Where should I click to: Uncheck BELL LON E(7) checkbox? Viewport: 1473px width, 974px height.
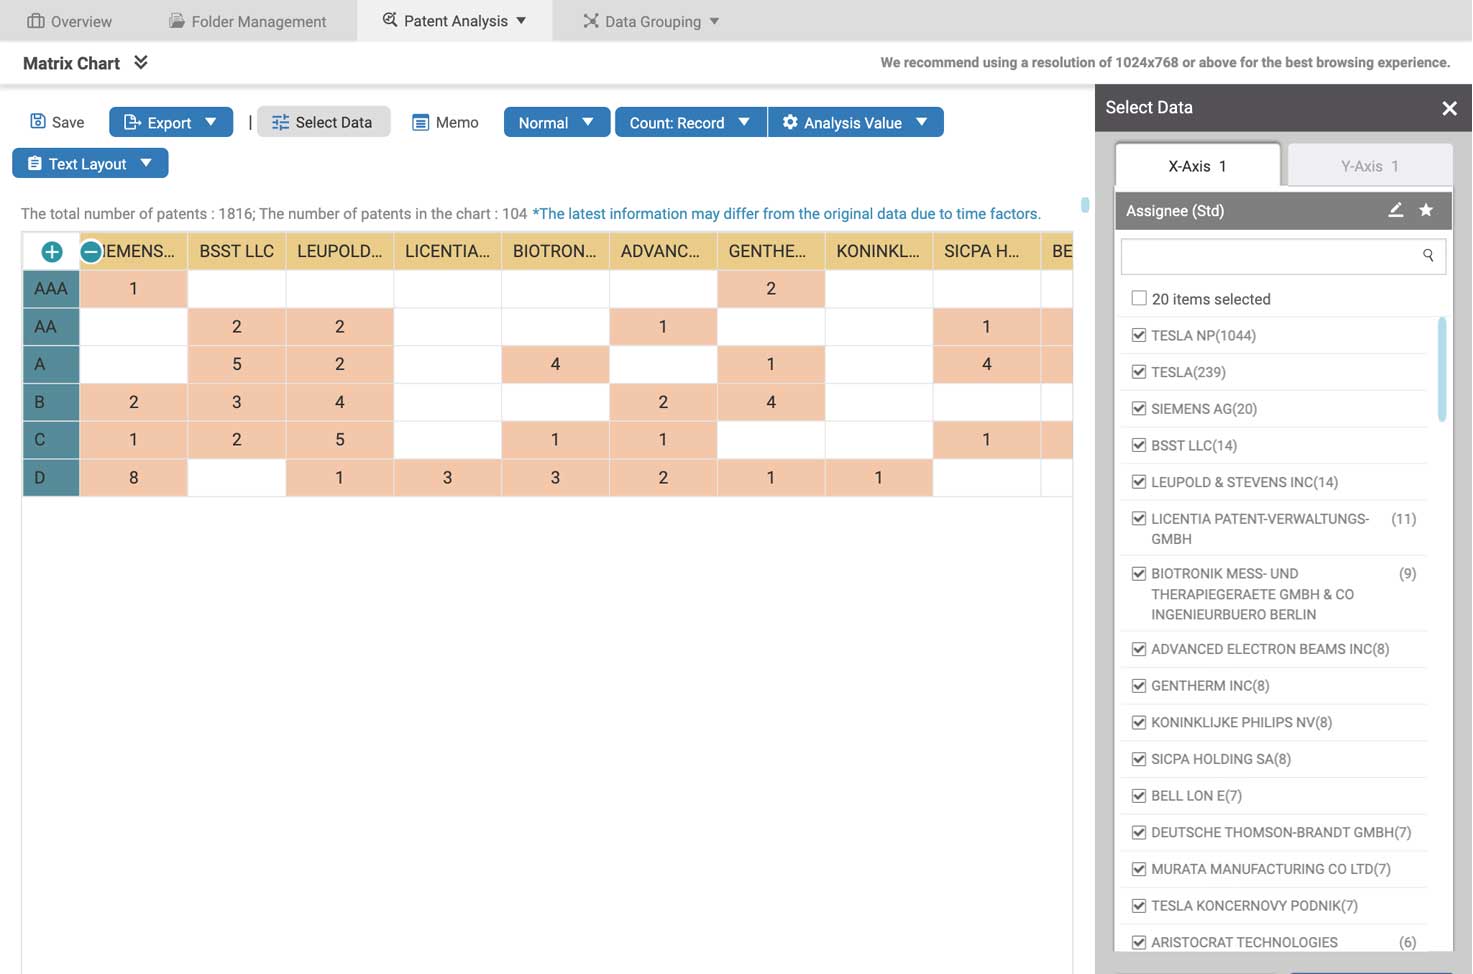point(1138,795)
